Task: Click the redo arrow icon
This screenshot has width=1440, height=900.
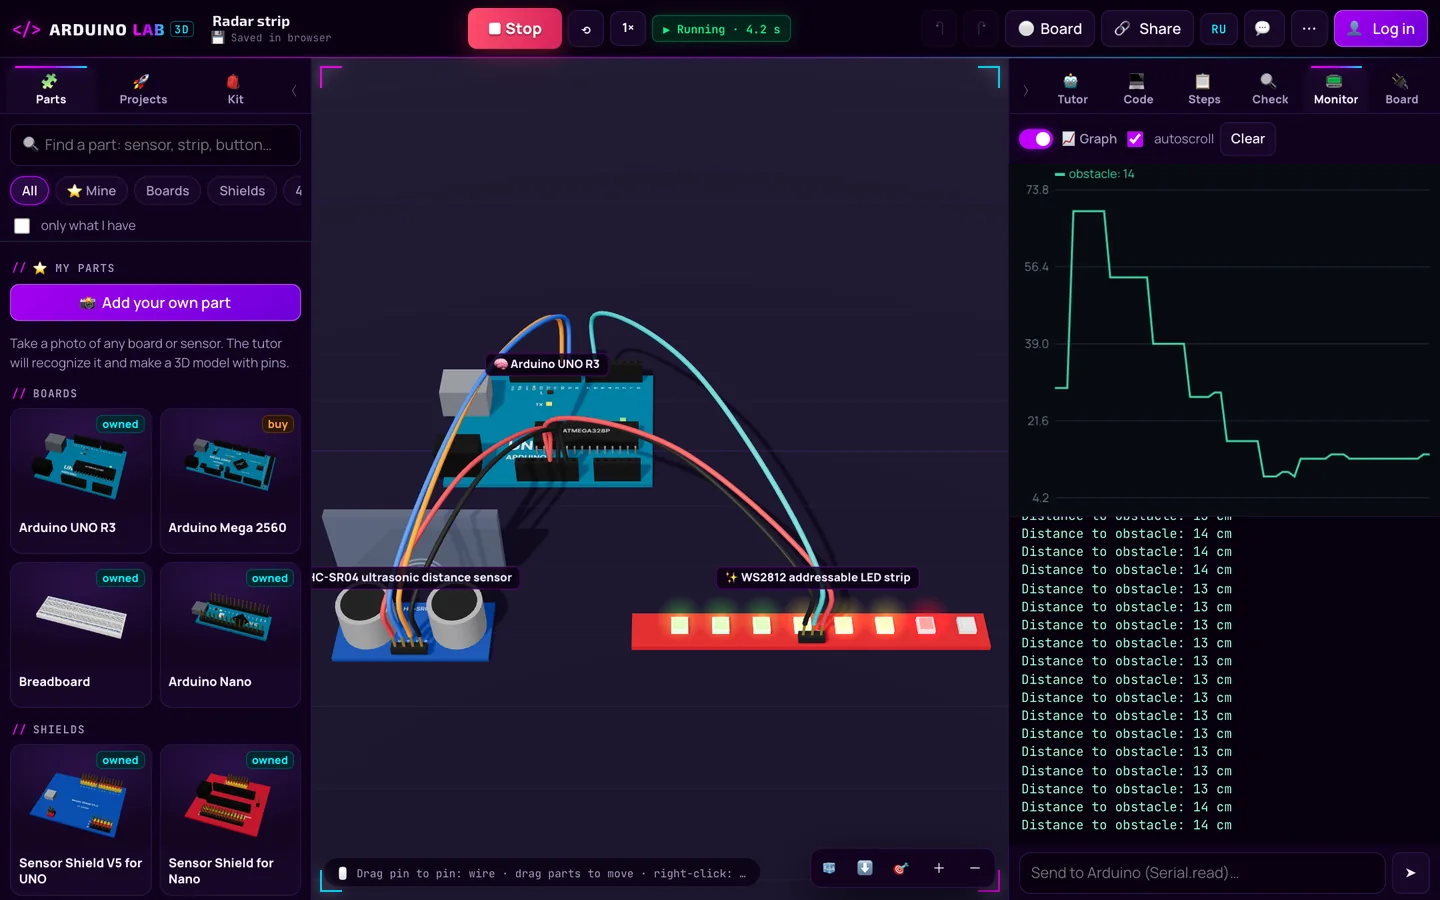Action: click(x=981, y=29)
